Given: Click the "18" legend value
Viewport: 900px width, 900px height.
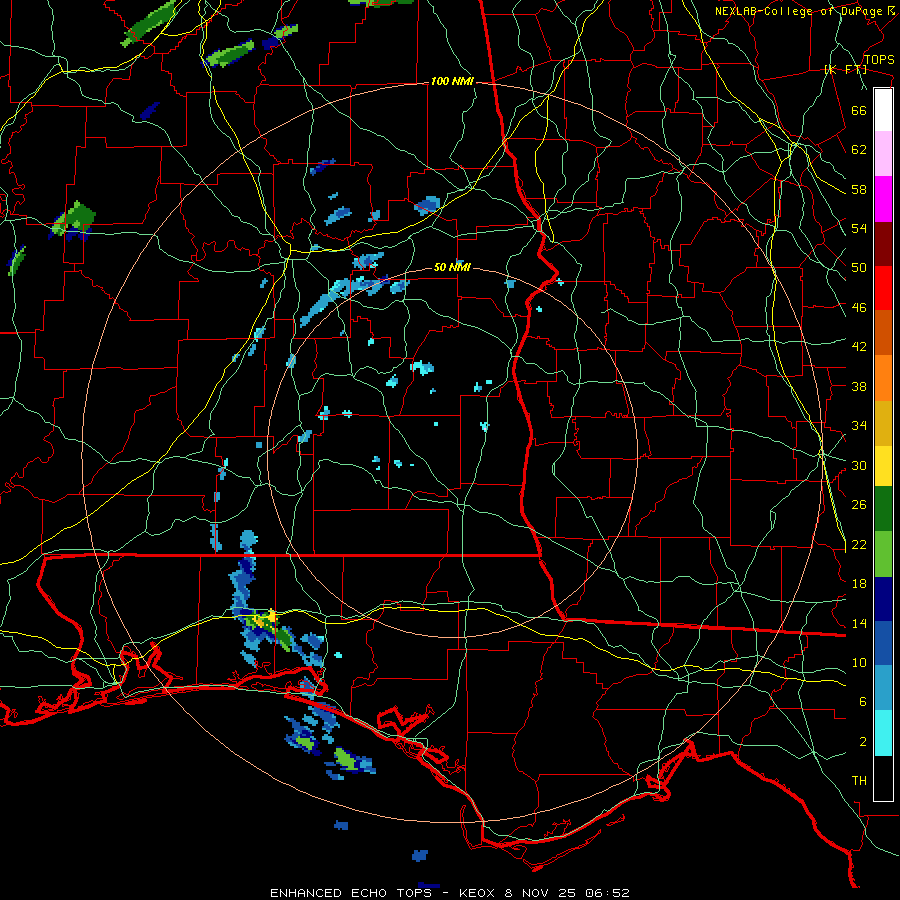Looking at the screenshot, I should [x=859, y=584].
